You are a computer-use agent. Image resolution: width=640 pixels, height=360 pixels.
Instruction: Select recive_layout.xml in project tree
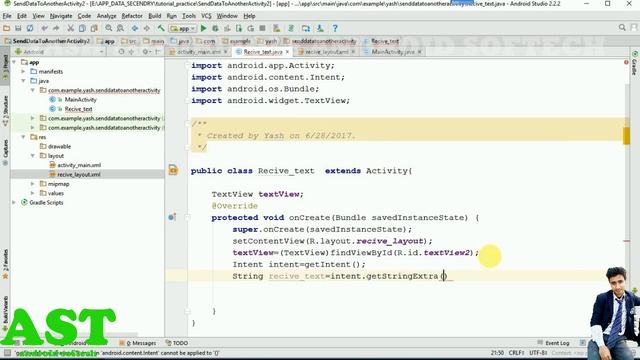(x=78, y=175)
